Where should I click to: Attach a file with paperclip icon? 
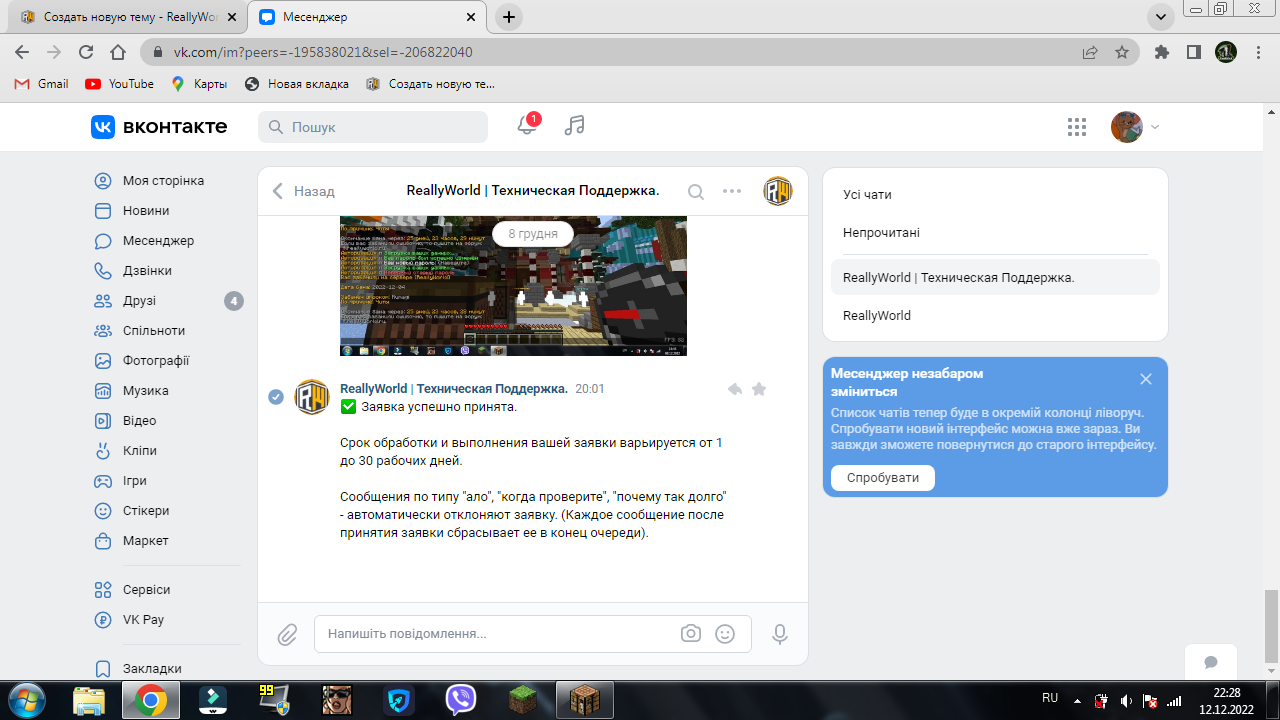click(287, 634)
